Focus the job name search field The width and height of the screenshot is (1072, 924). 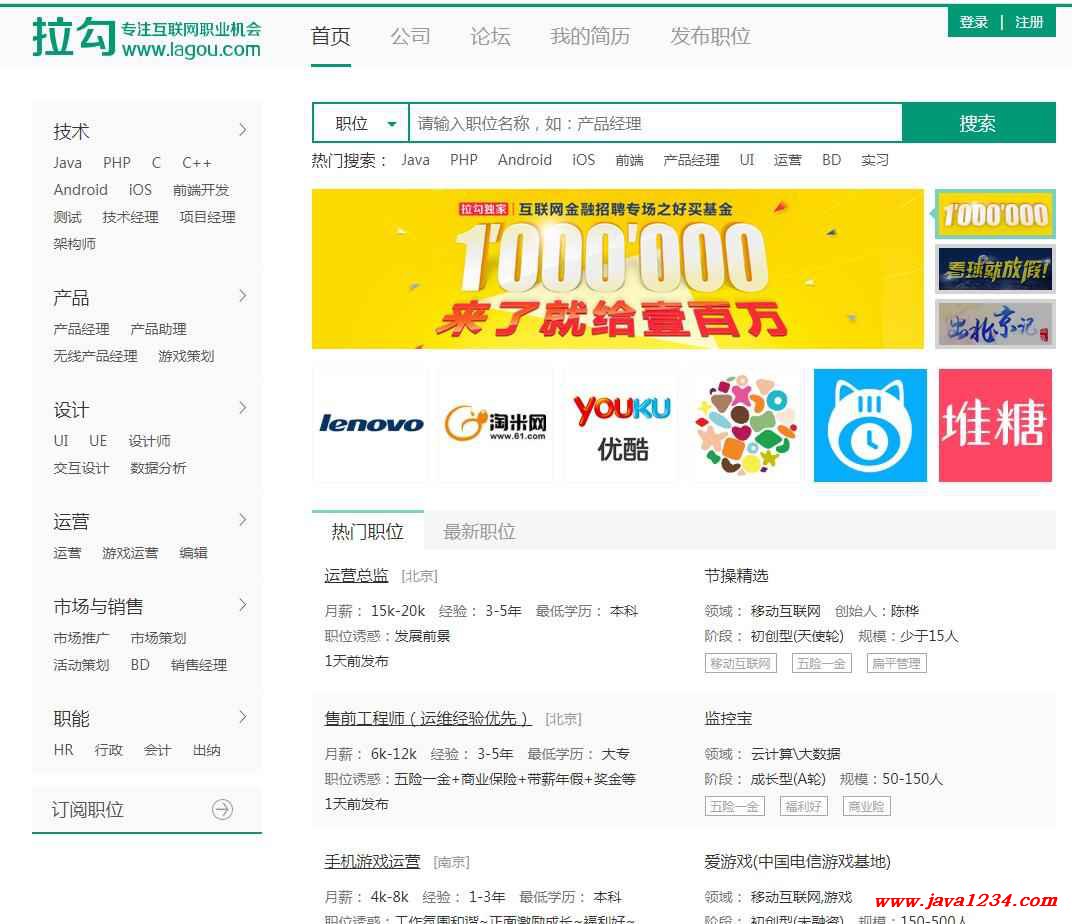click(x=655, y=124)
